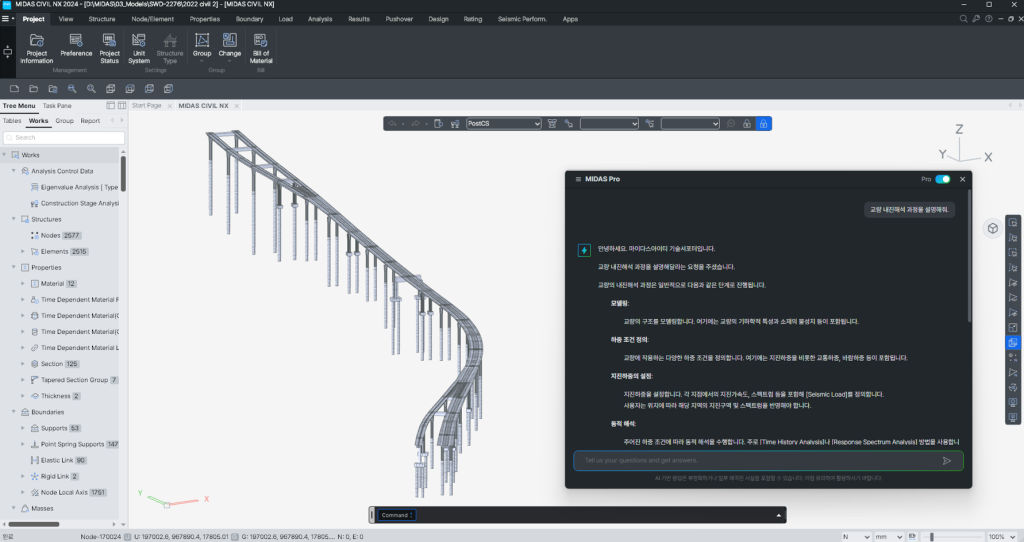Open the Unit System tool
Image resolution: width=1024 pixels, height=542 pixels.
138,48
